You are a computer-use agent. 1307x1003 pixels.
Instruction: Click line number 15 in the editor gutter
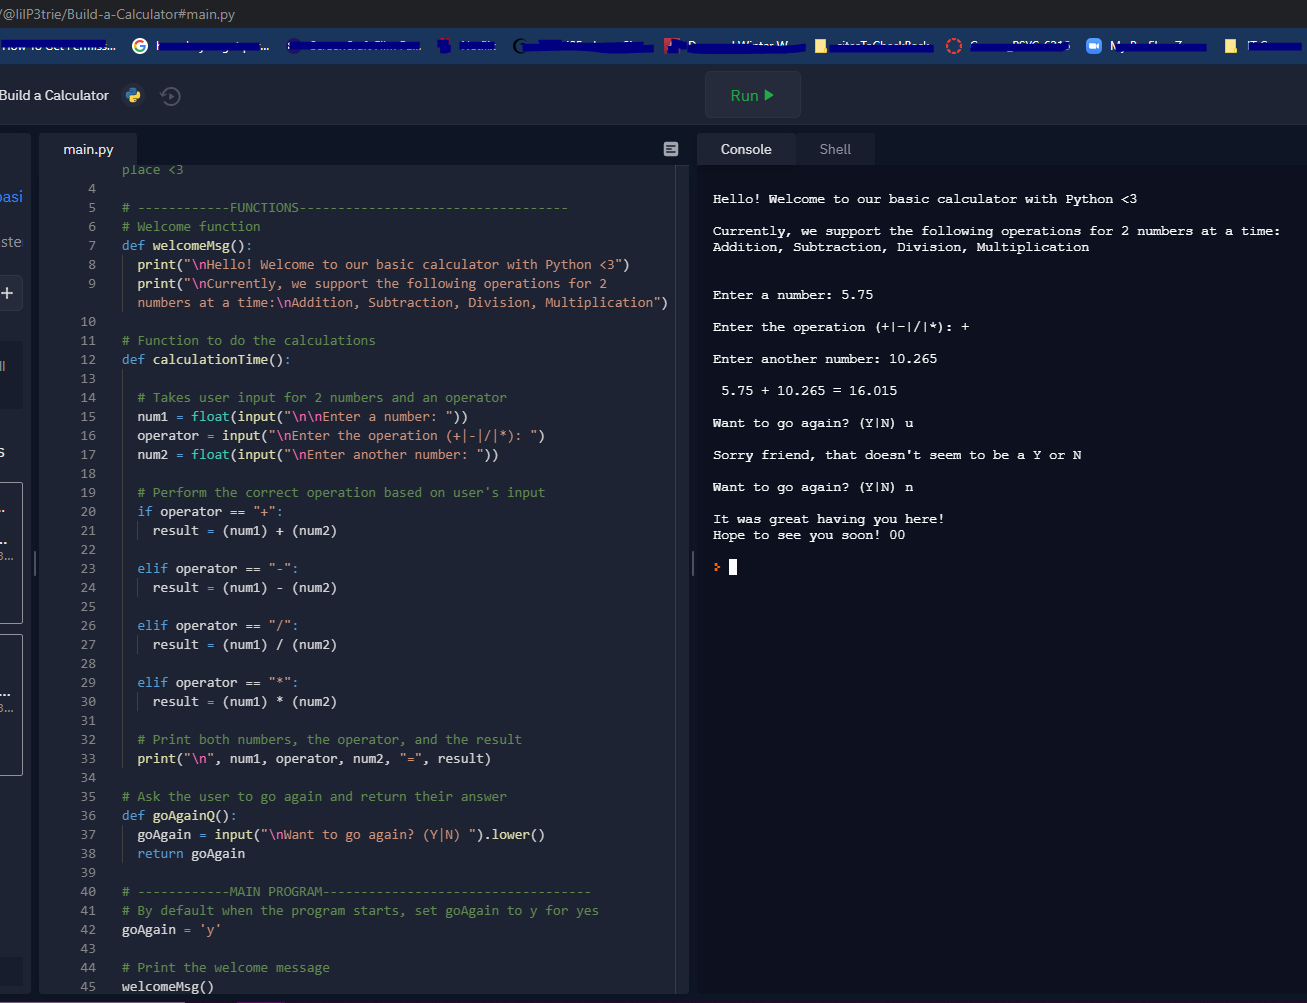[88, 416]
